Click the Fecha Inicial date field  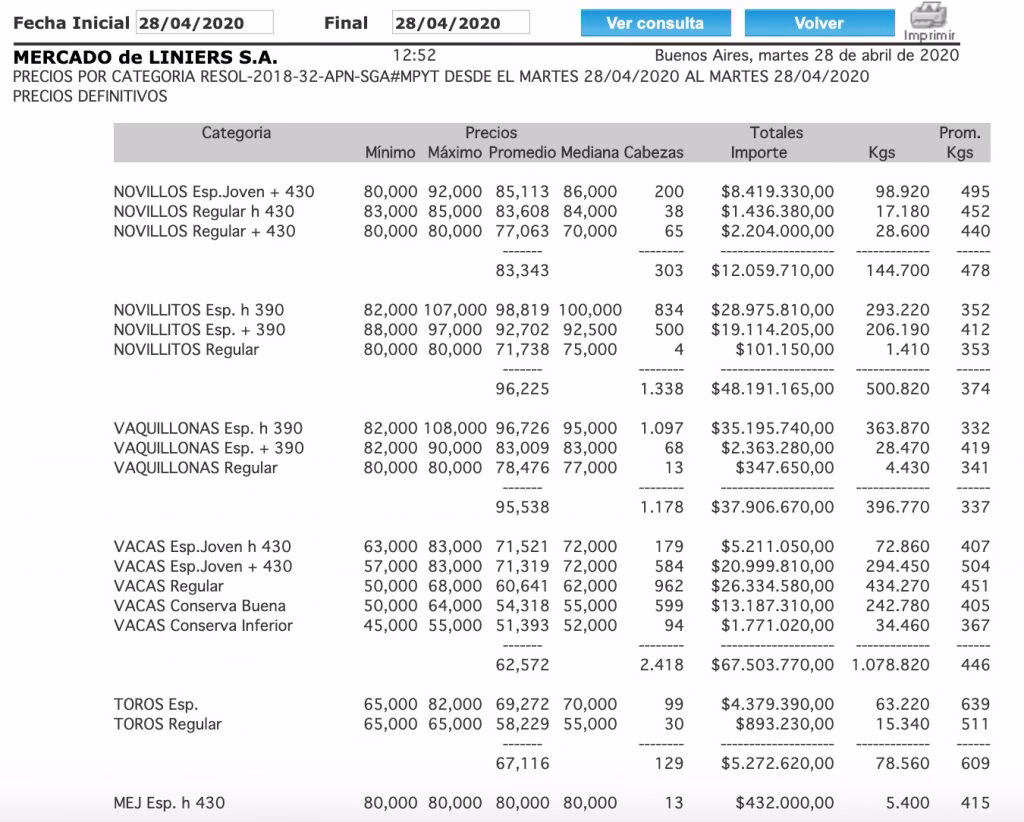[204, 22]
